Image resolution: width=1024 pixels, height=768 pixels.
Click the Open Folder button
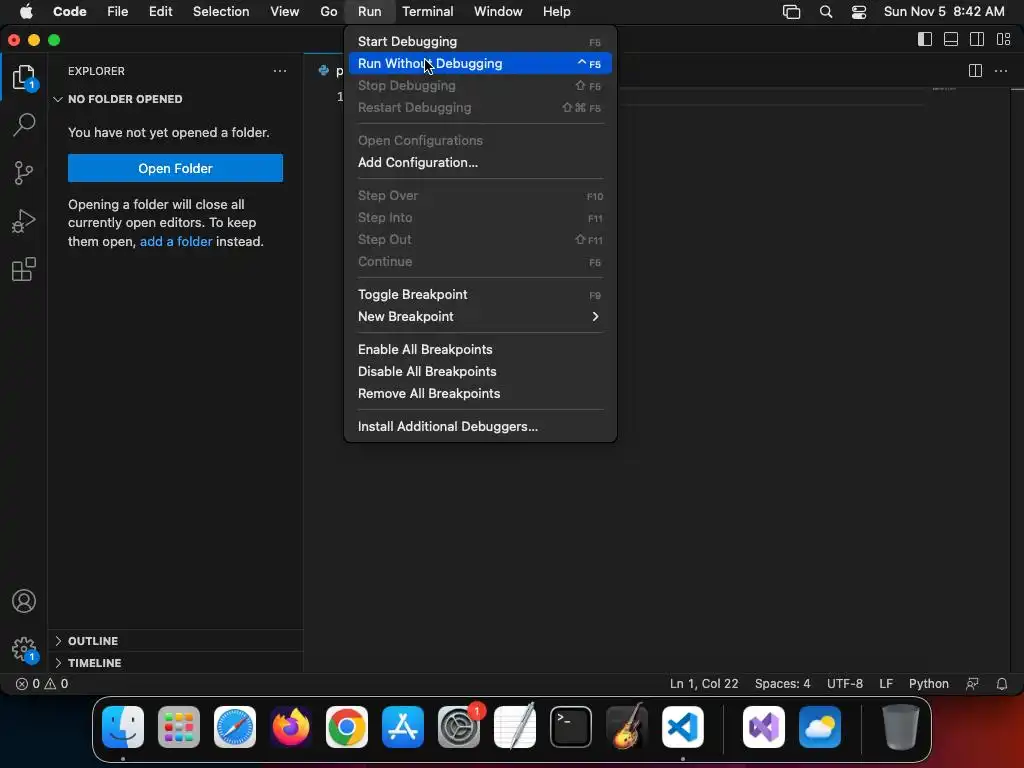(x=175, y=168)
